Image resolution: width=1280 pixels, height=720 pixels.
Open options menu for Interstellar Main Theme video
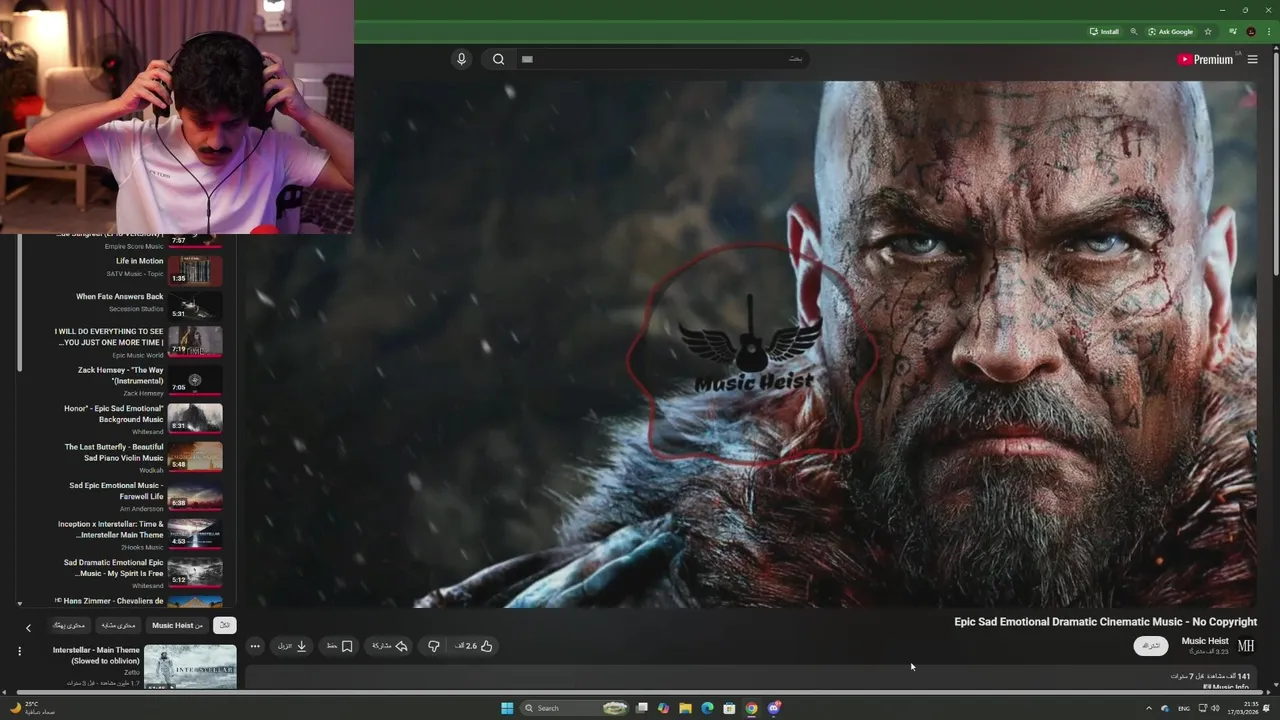[x=19, y=651]
